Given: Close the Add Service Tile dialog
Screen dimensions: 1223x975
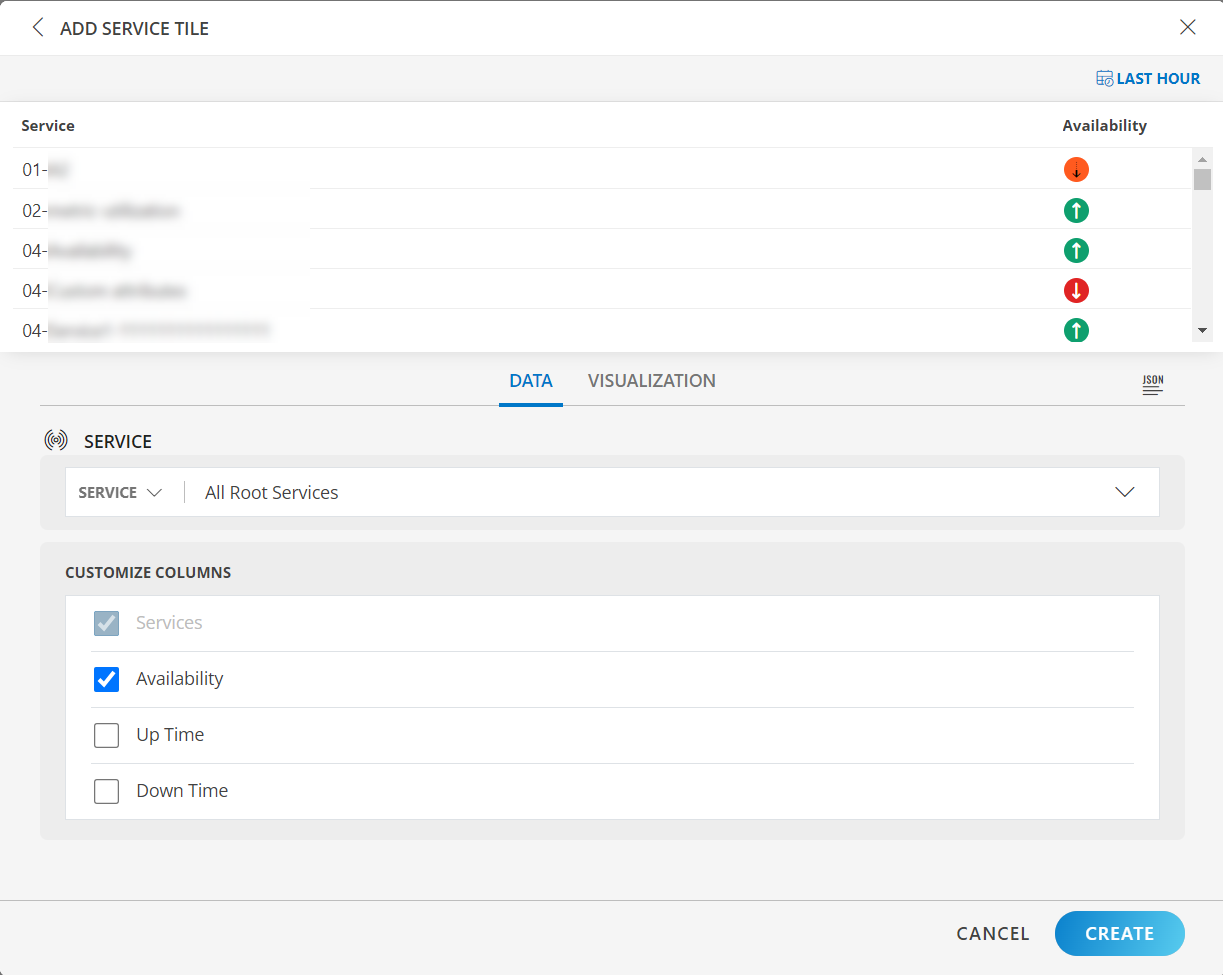Looking at the screenshot, I should (x=1187, y=27).
